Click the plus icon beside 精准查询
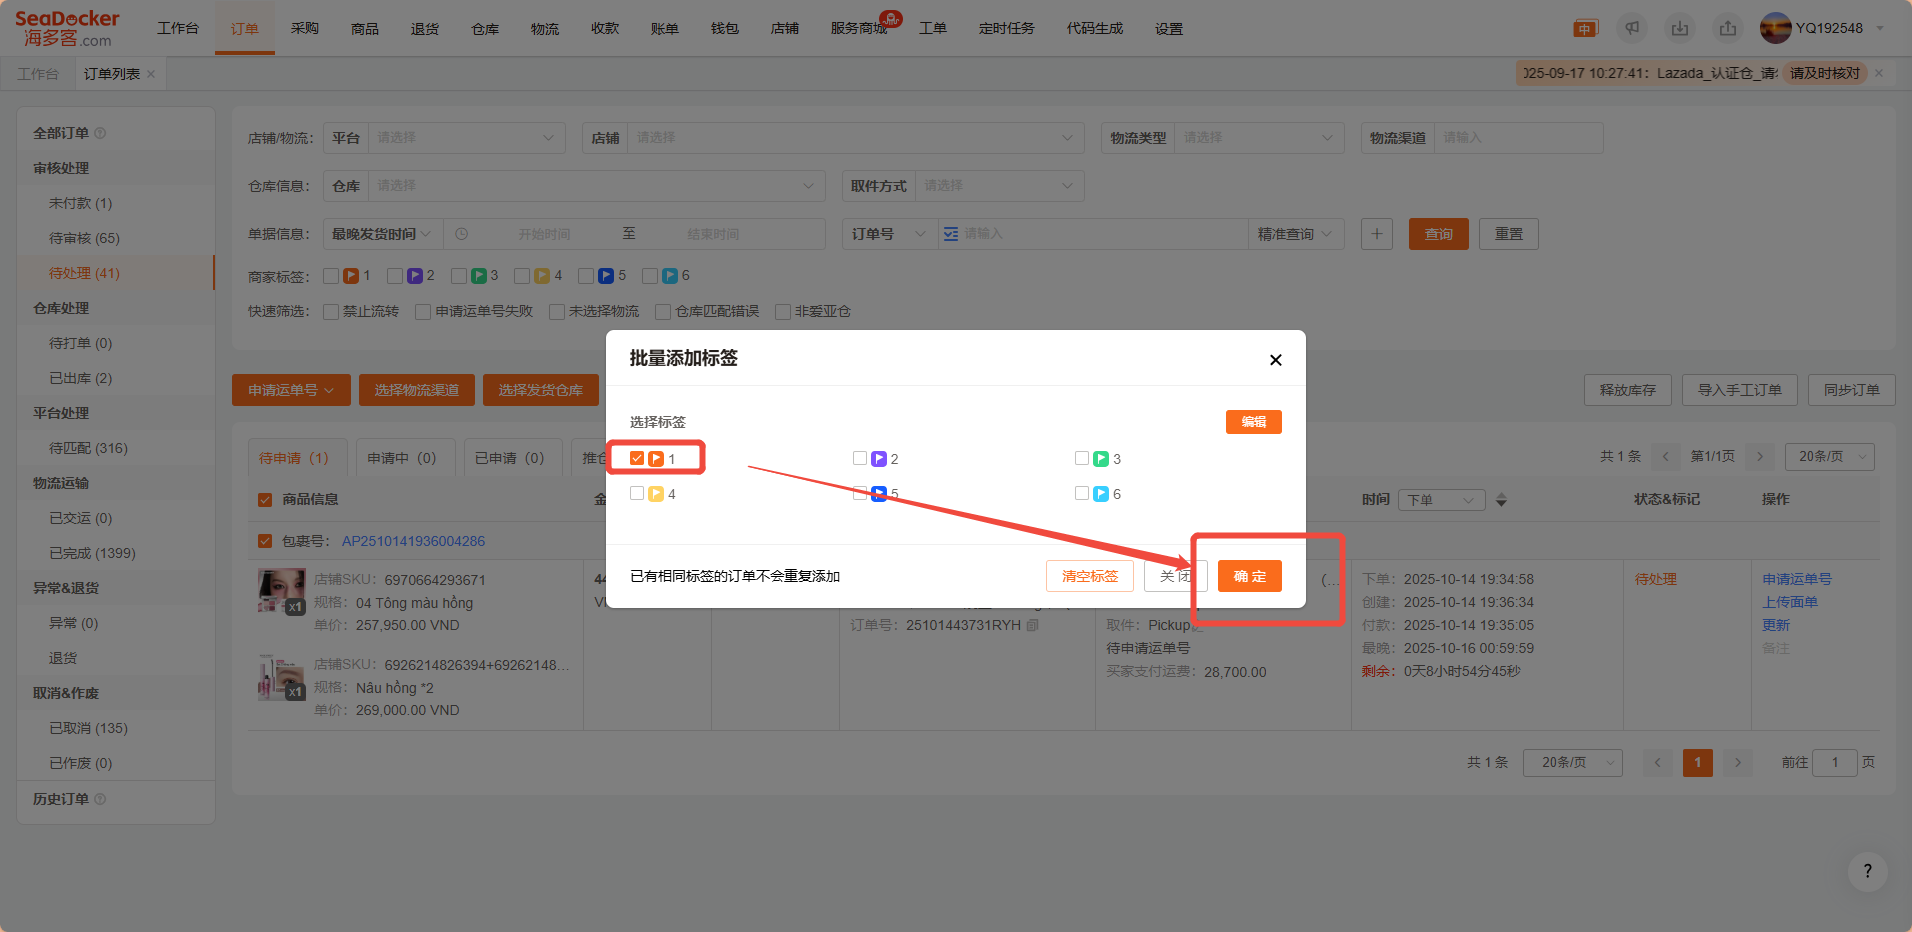The width and height of the screenshot is (1912, 932). pyautogui.click(x=1376, y=234)
